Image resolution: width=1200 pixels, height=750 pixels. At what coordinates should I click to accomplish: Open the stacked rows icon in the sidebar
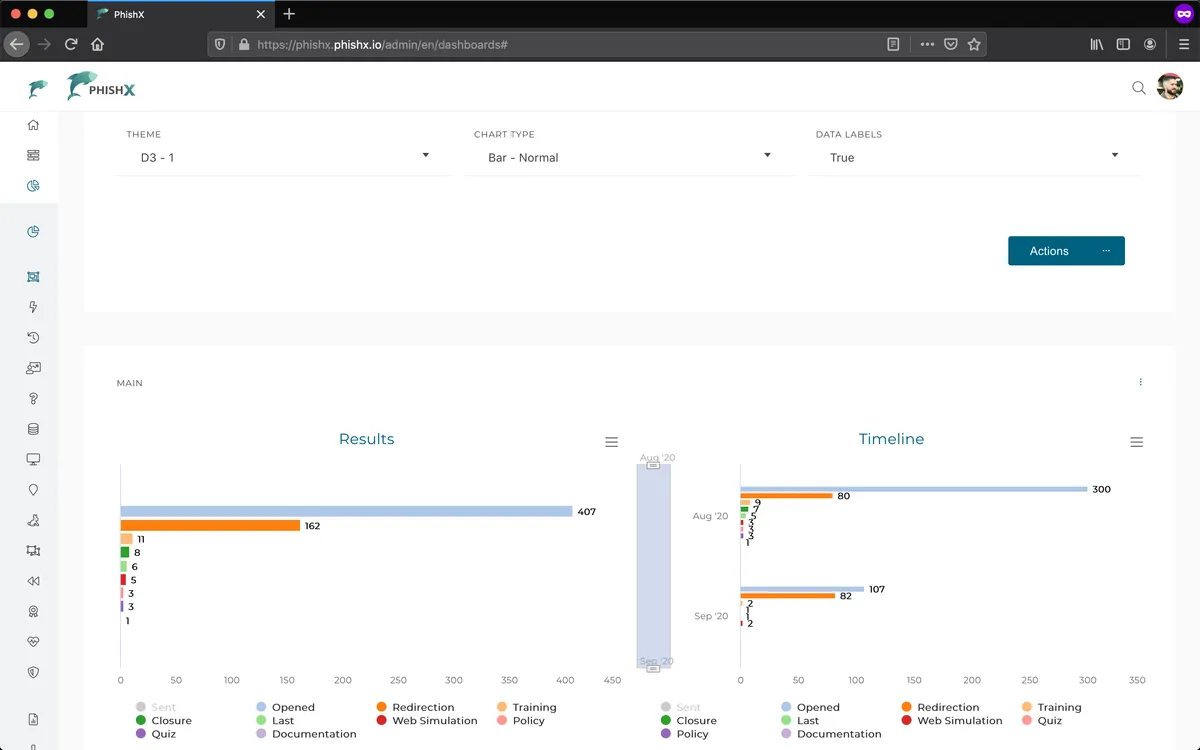(x=33, y=155)
